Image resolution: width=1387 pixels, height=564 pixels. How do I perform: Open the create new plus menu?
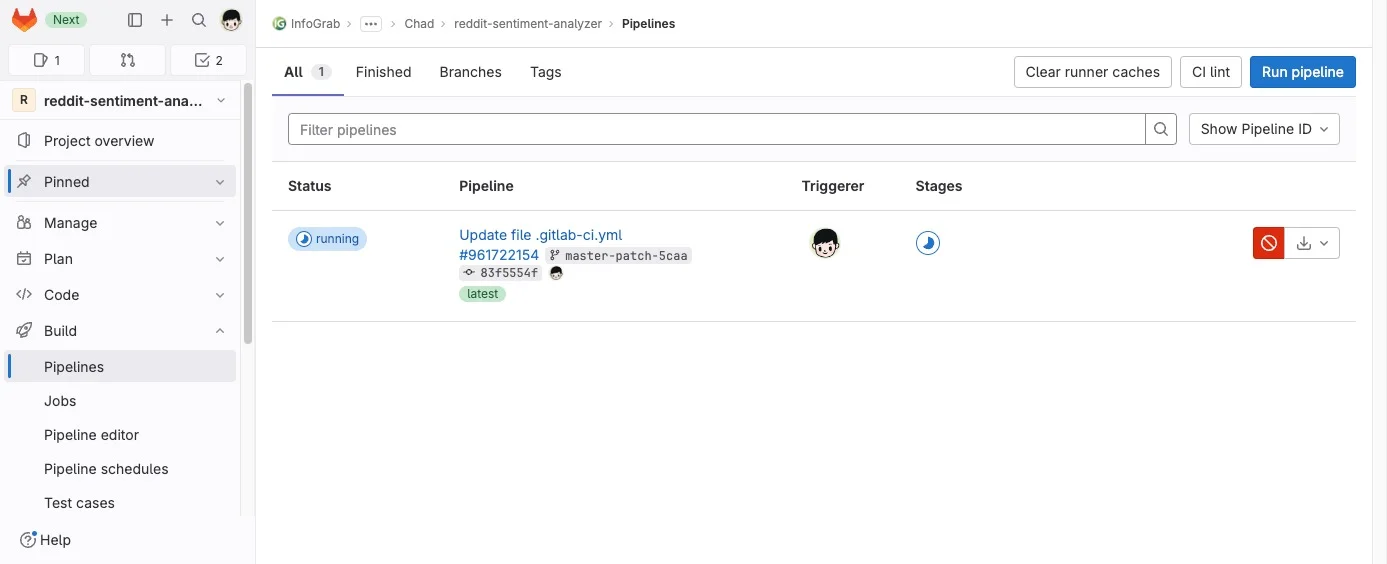point(167,20)
